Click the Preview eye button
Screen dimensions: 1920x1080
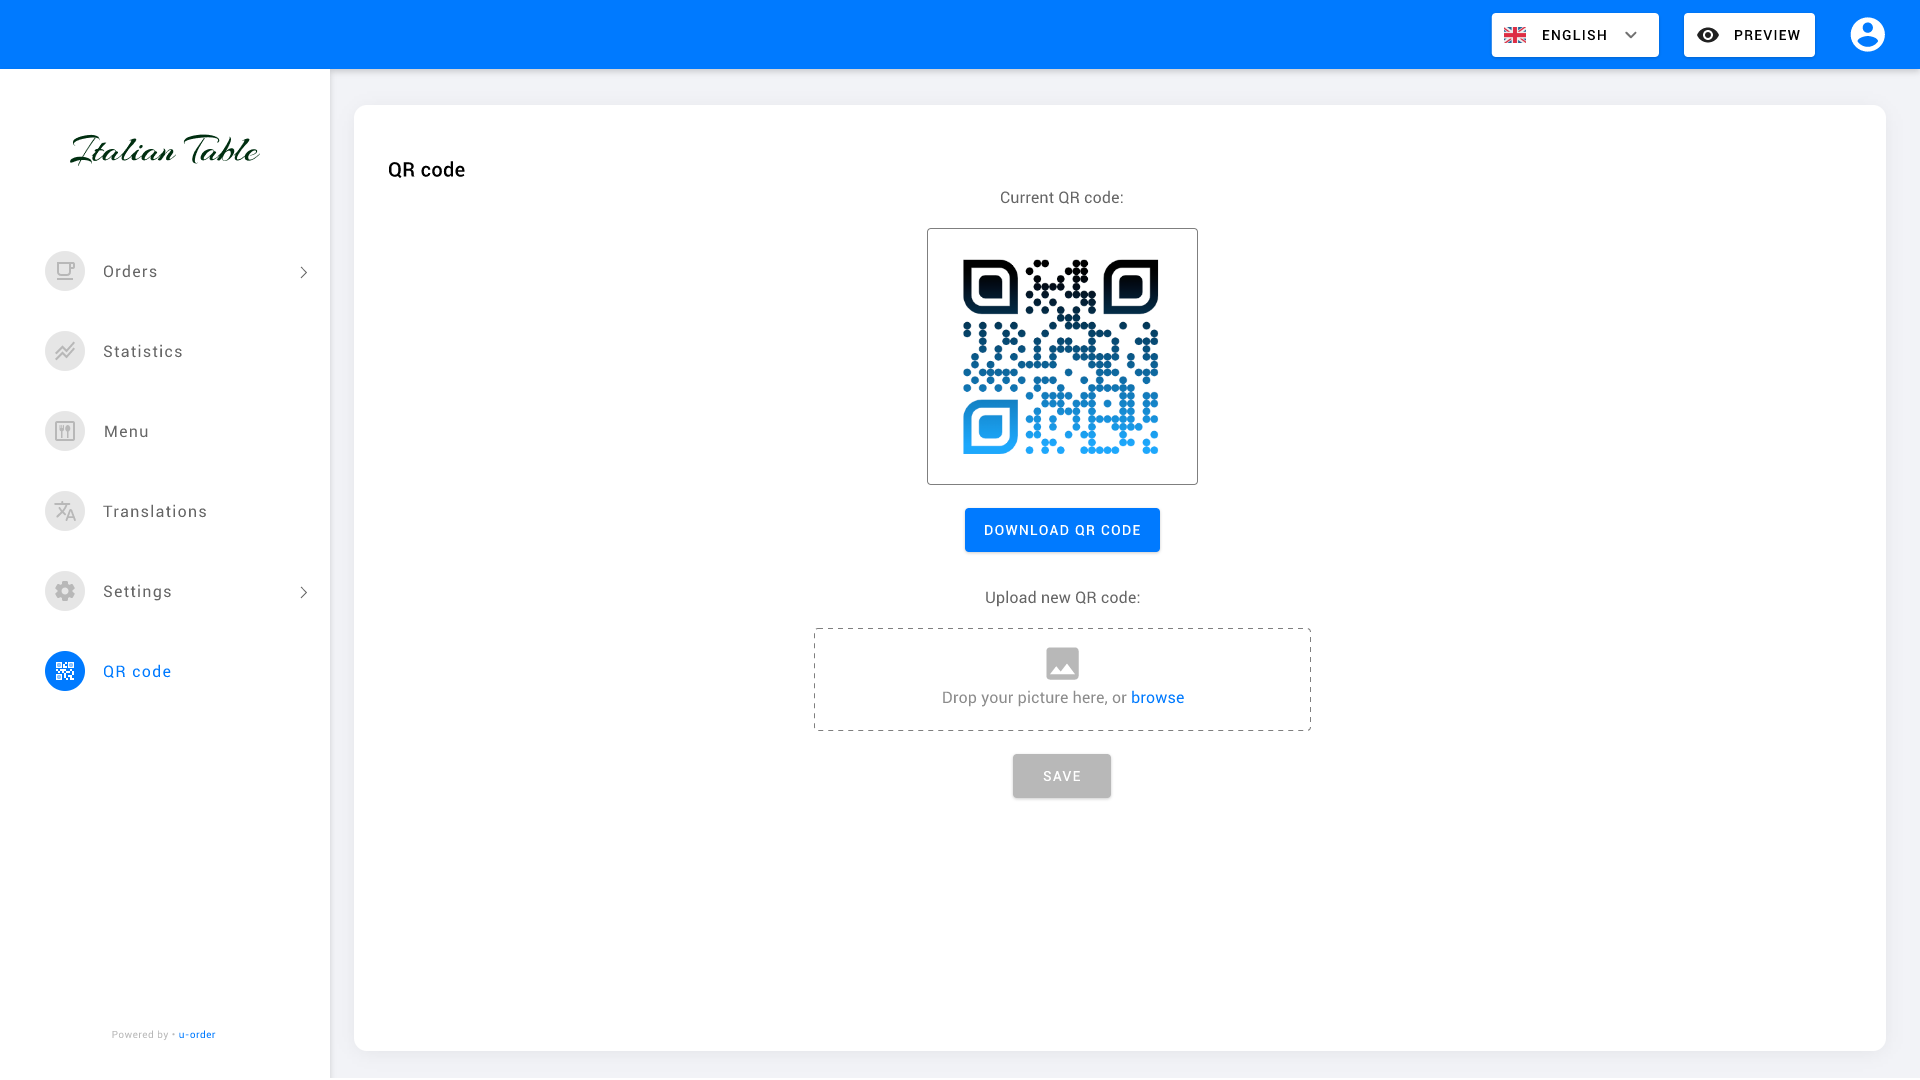point(1748,35)
